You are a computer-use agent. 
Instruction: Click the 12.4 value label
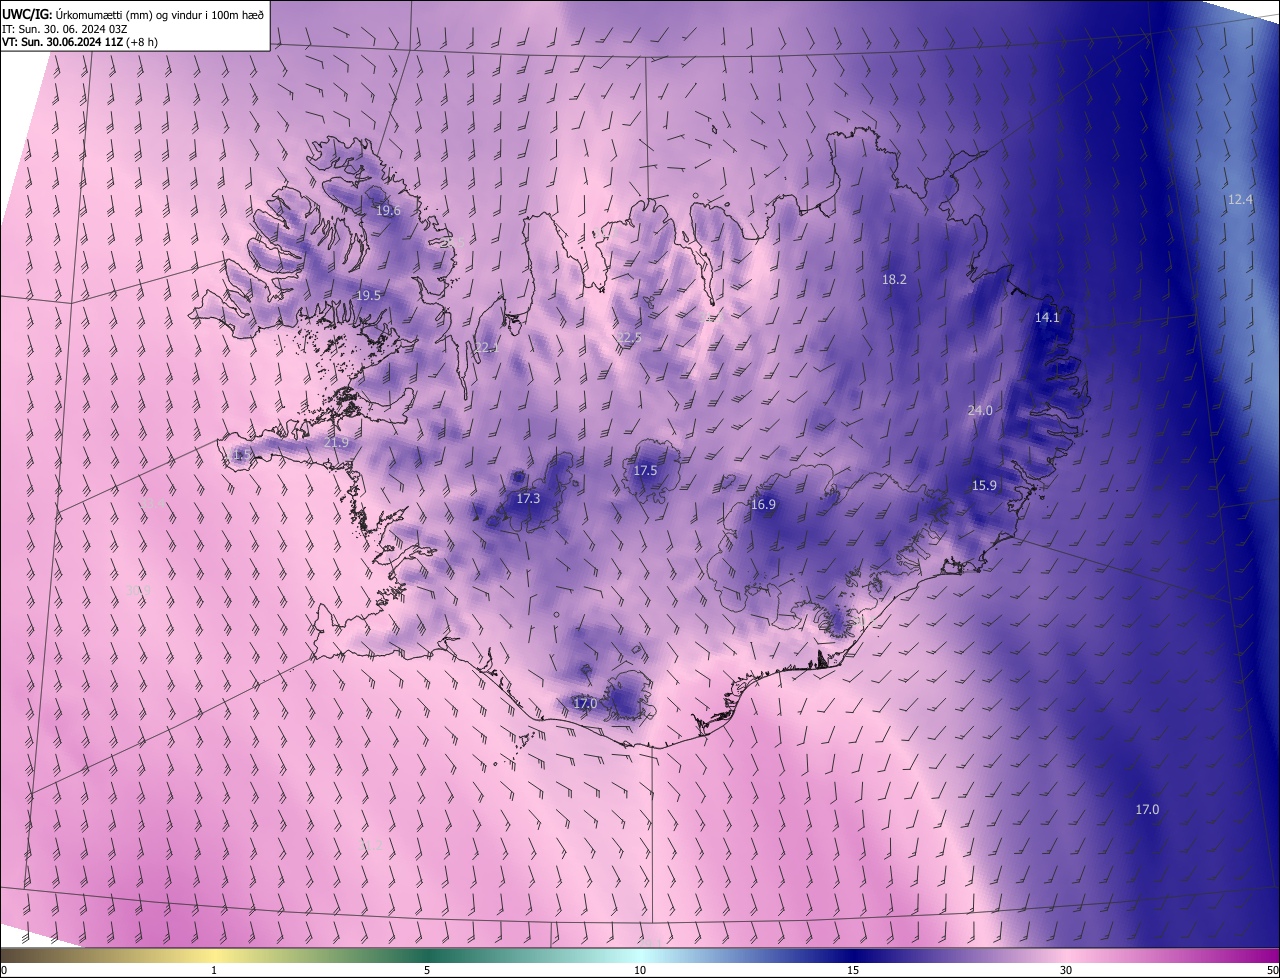click(x=1239, y=200)
